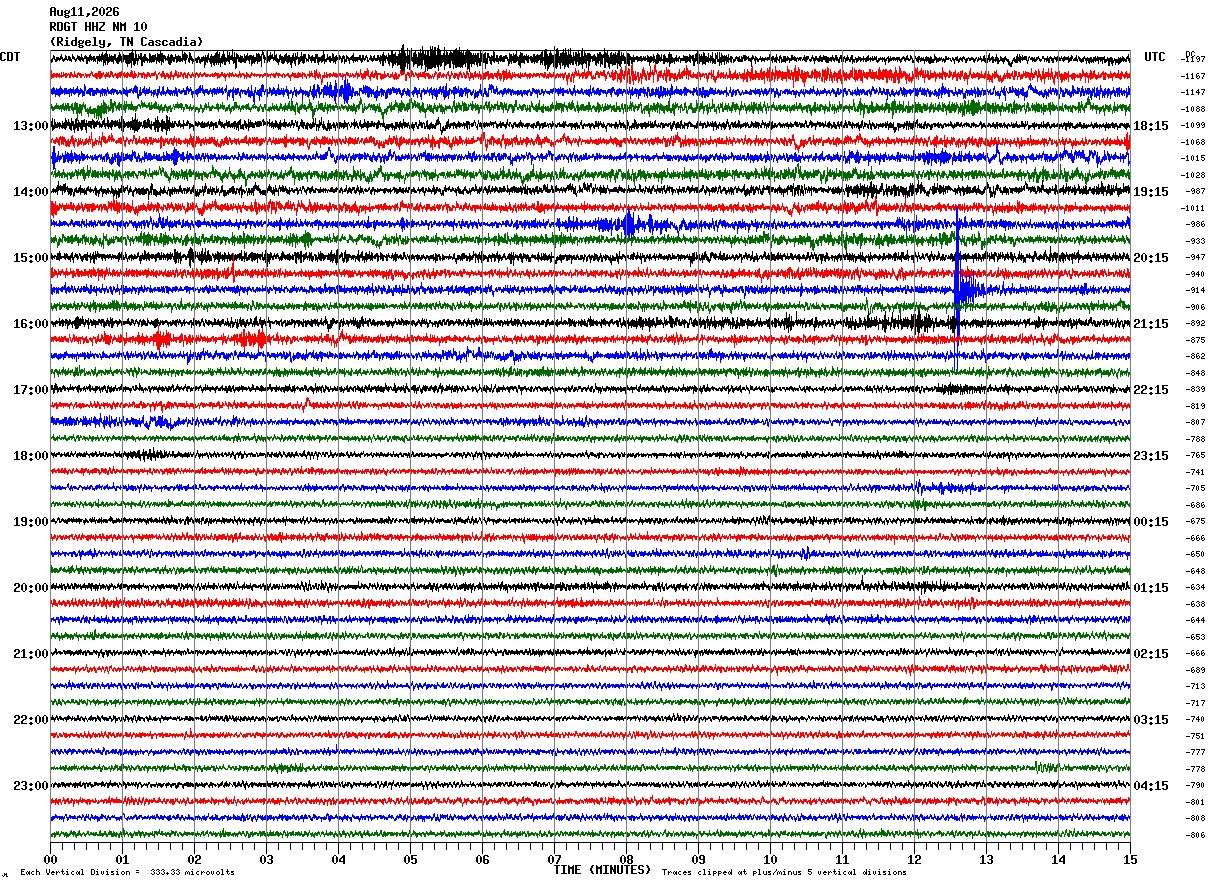
Task: Click the 03:15 UTC time label
Action: [x=1151, y=720]
